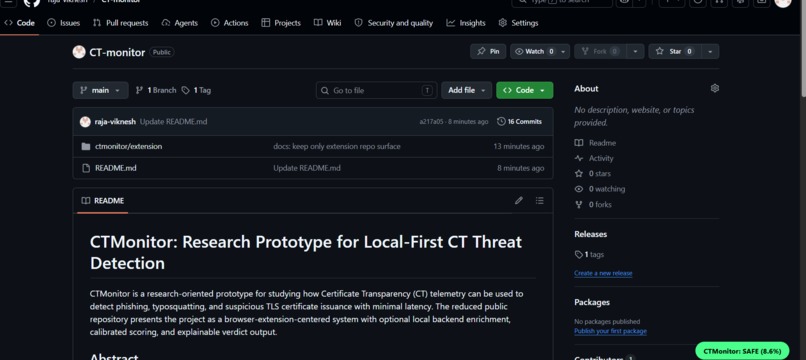Click the CTMonitor: SAFE (8.6%) badge
Viewport: 806px width, 360px height.
[742, 351]
